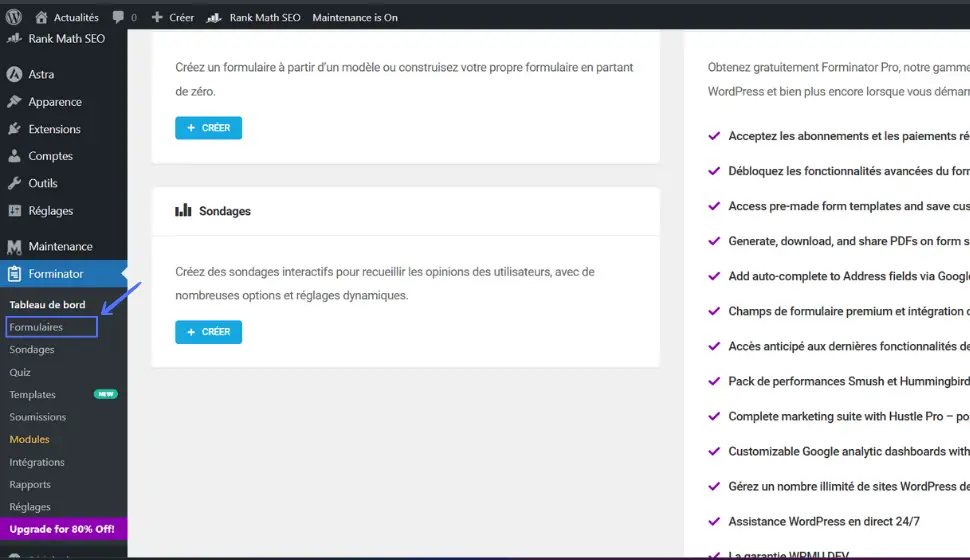Click 'Customizable Google analytic dashboards' line
The image size is (970, 560).
[x=849, y=452]
